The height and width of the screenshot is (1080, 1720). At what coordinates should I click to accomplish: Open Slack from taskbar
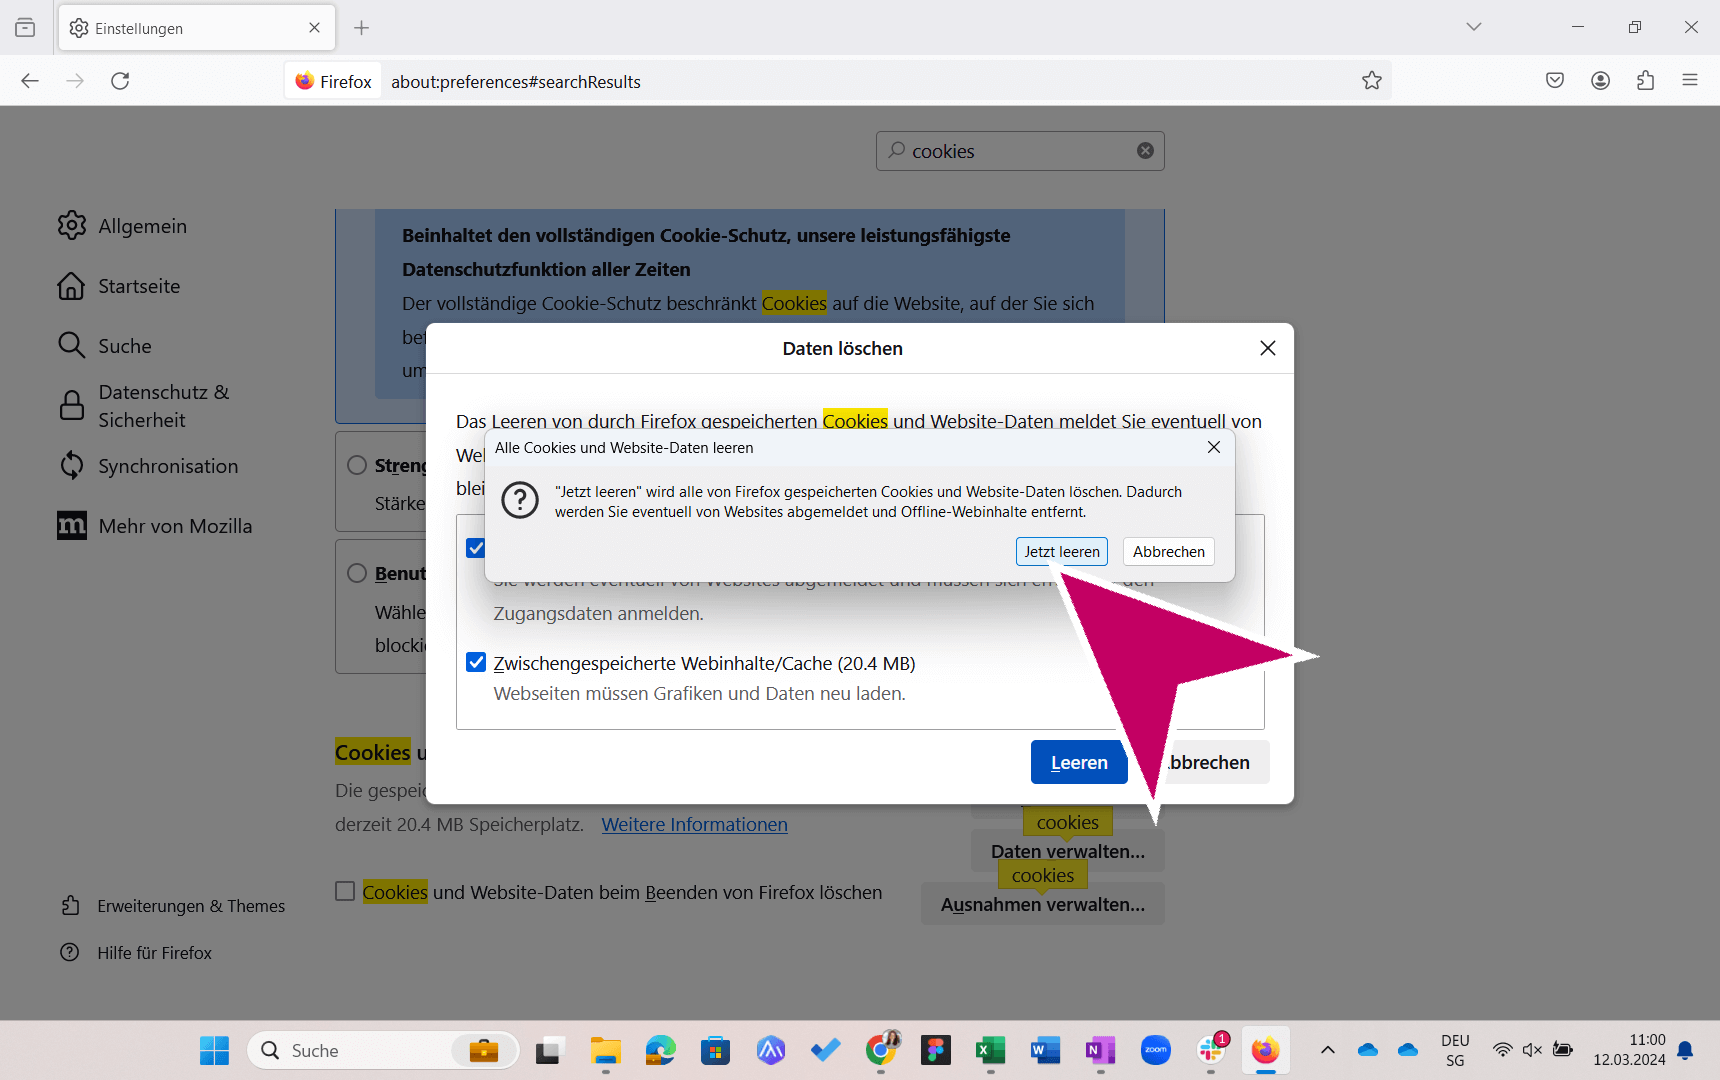tap(1211, 1050)
